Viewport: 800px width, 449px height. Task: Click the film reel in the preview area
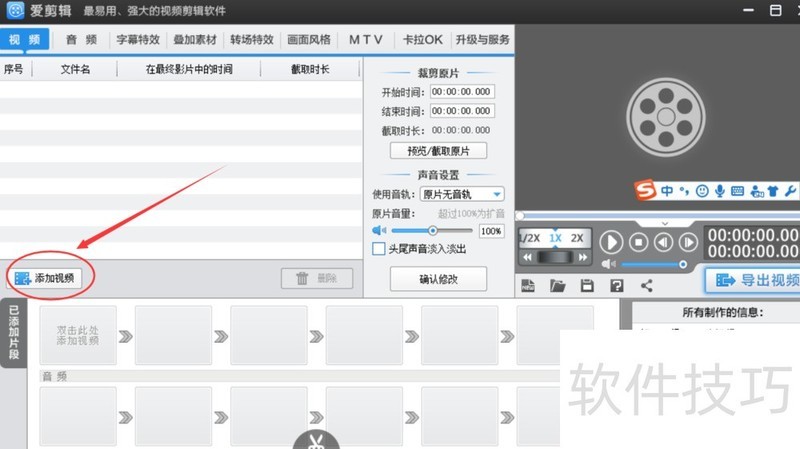pos(666,117)
